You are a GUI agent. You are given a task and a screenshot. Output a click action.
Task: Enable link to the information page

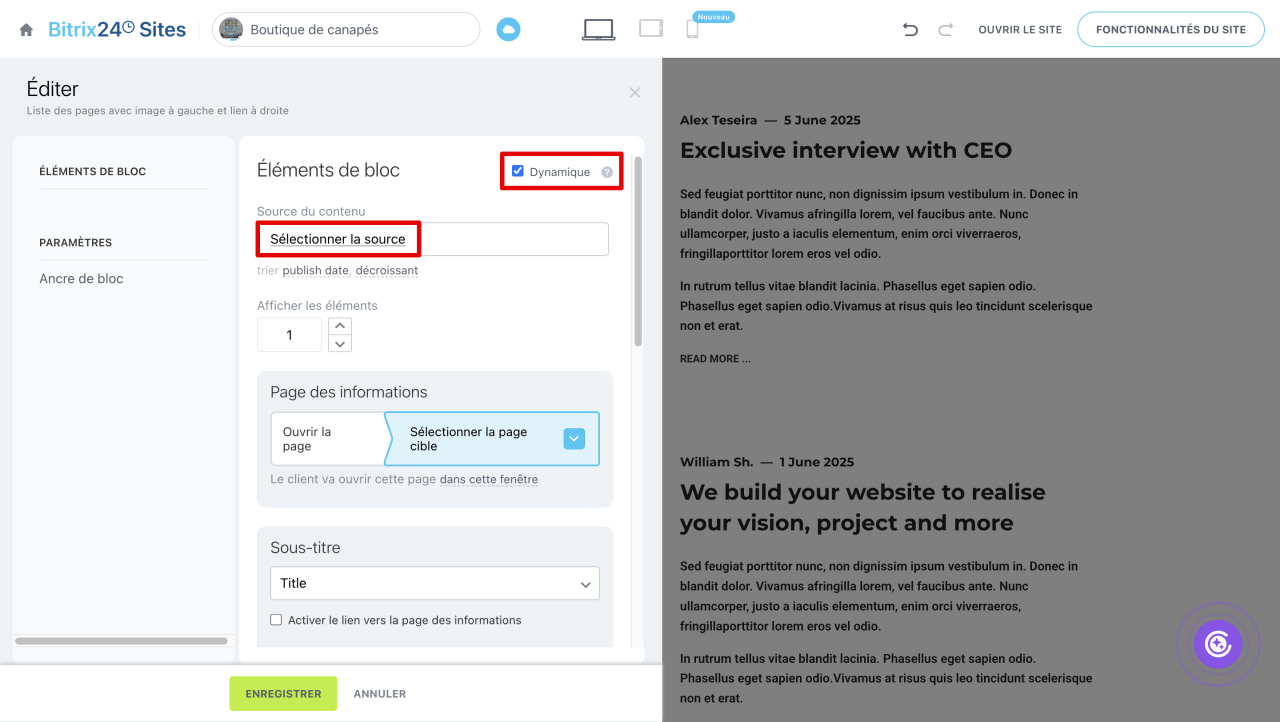276,620
